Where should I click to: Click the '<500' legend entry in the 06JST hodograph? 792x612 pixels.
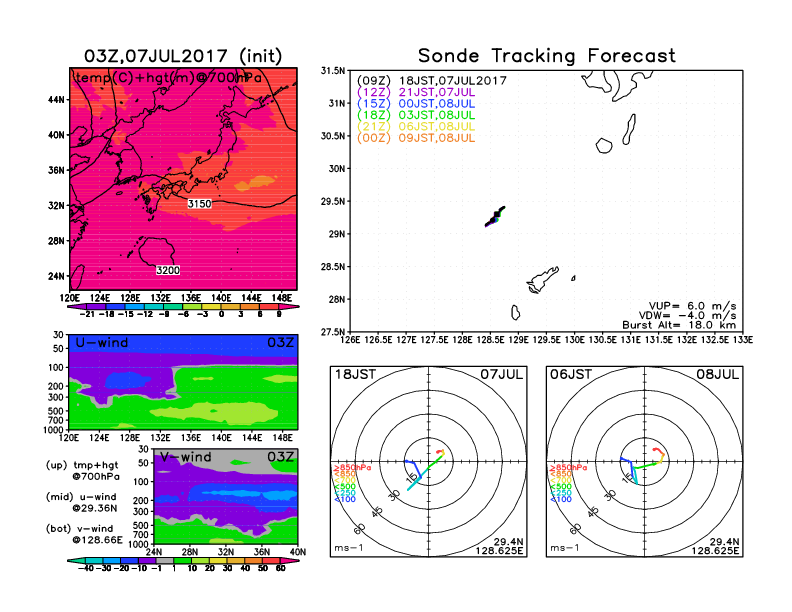(x=561, y=487)
